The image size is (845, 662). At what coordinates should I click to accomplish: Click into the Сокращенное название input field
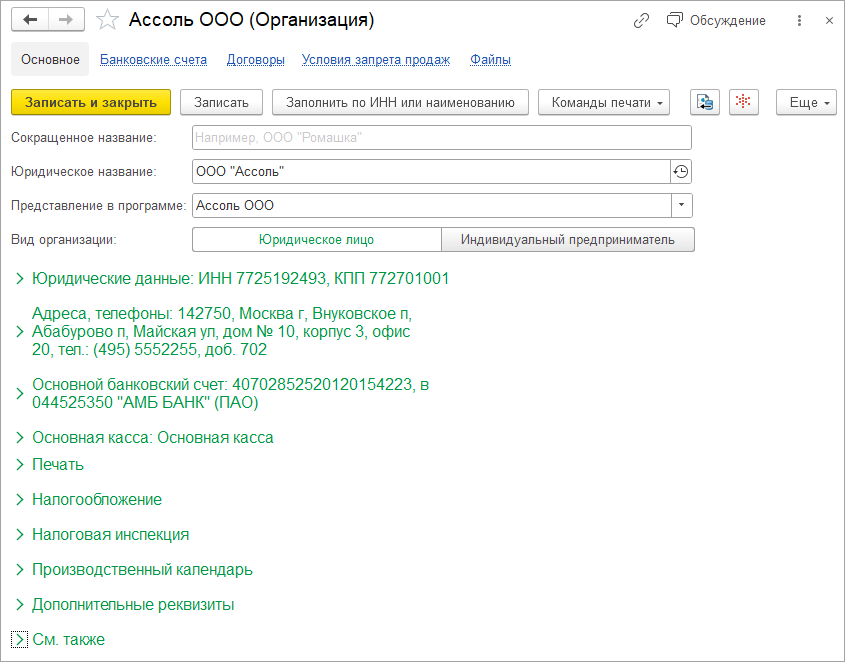(440, 138)
